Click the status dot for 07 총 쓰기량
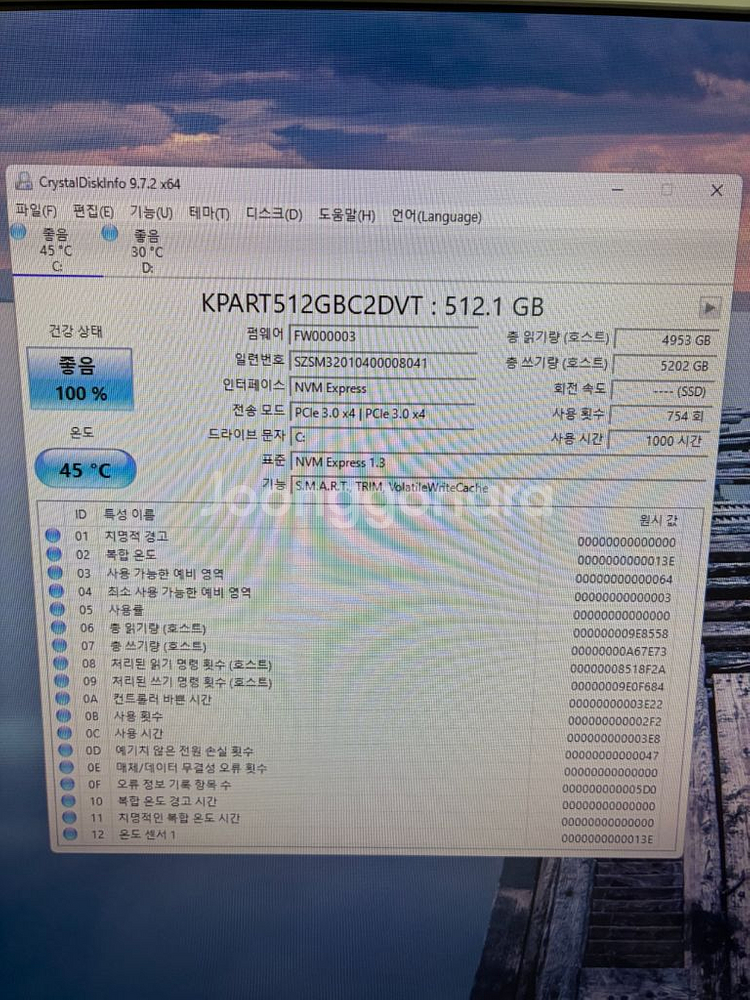This screenshot has height=1000, width=750. [x=60, y=645]
